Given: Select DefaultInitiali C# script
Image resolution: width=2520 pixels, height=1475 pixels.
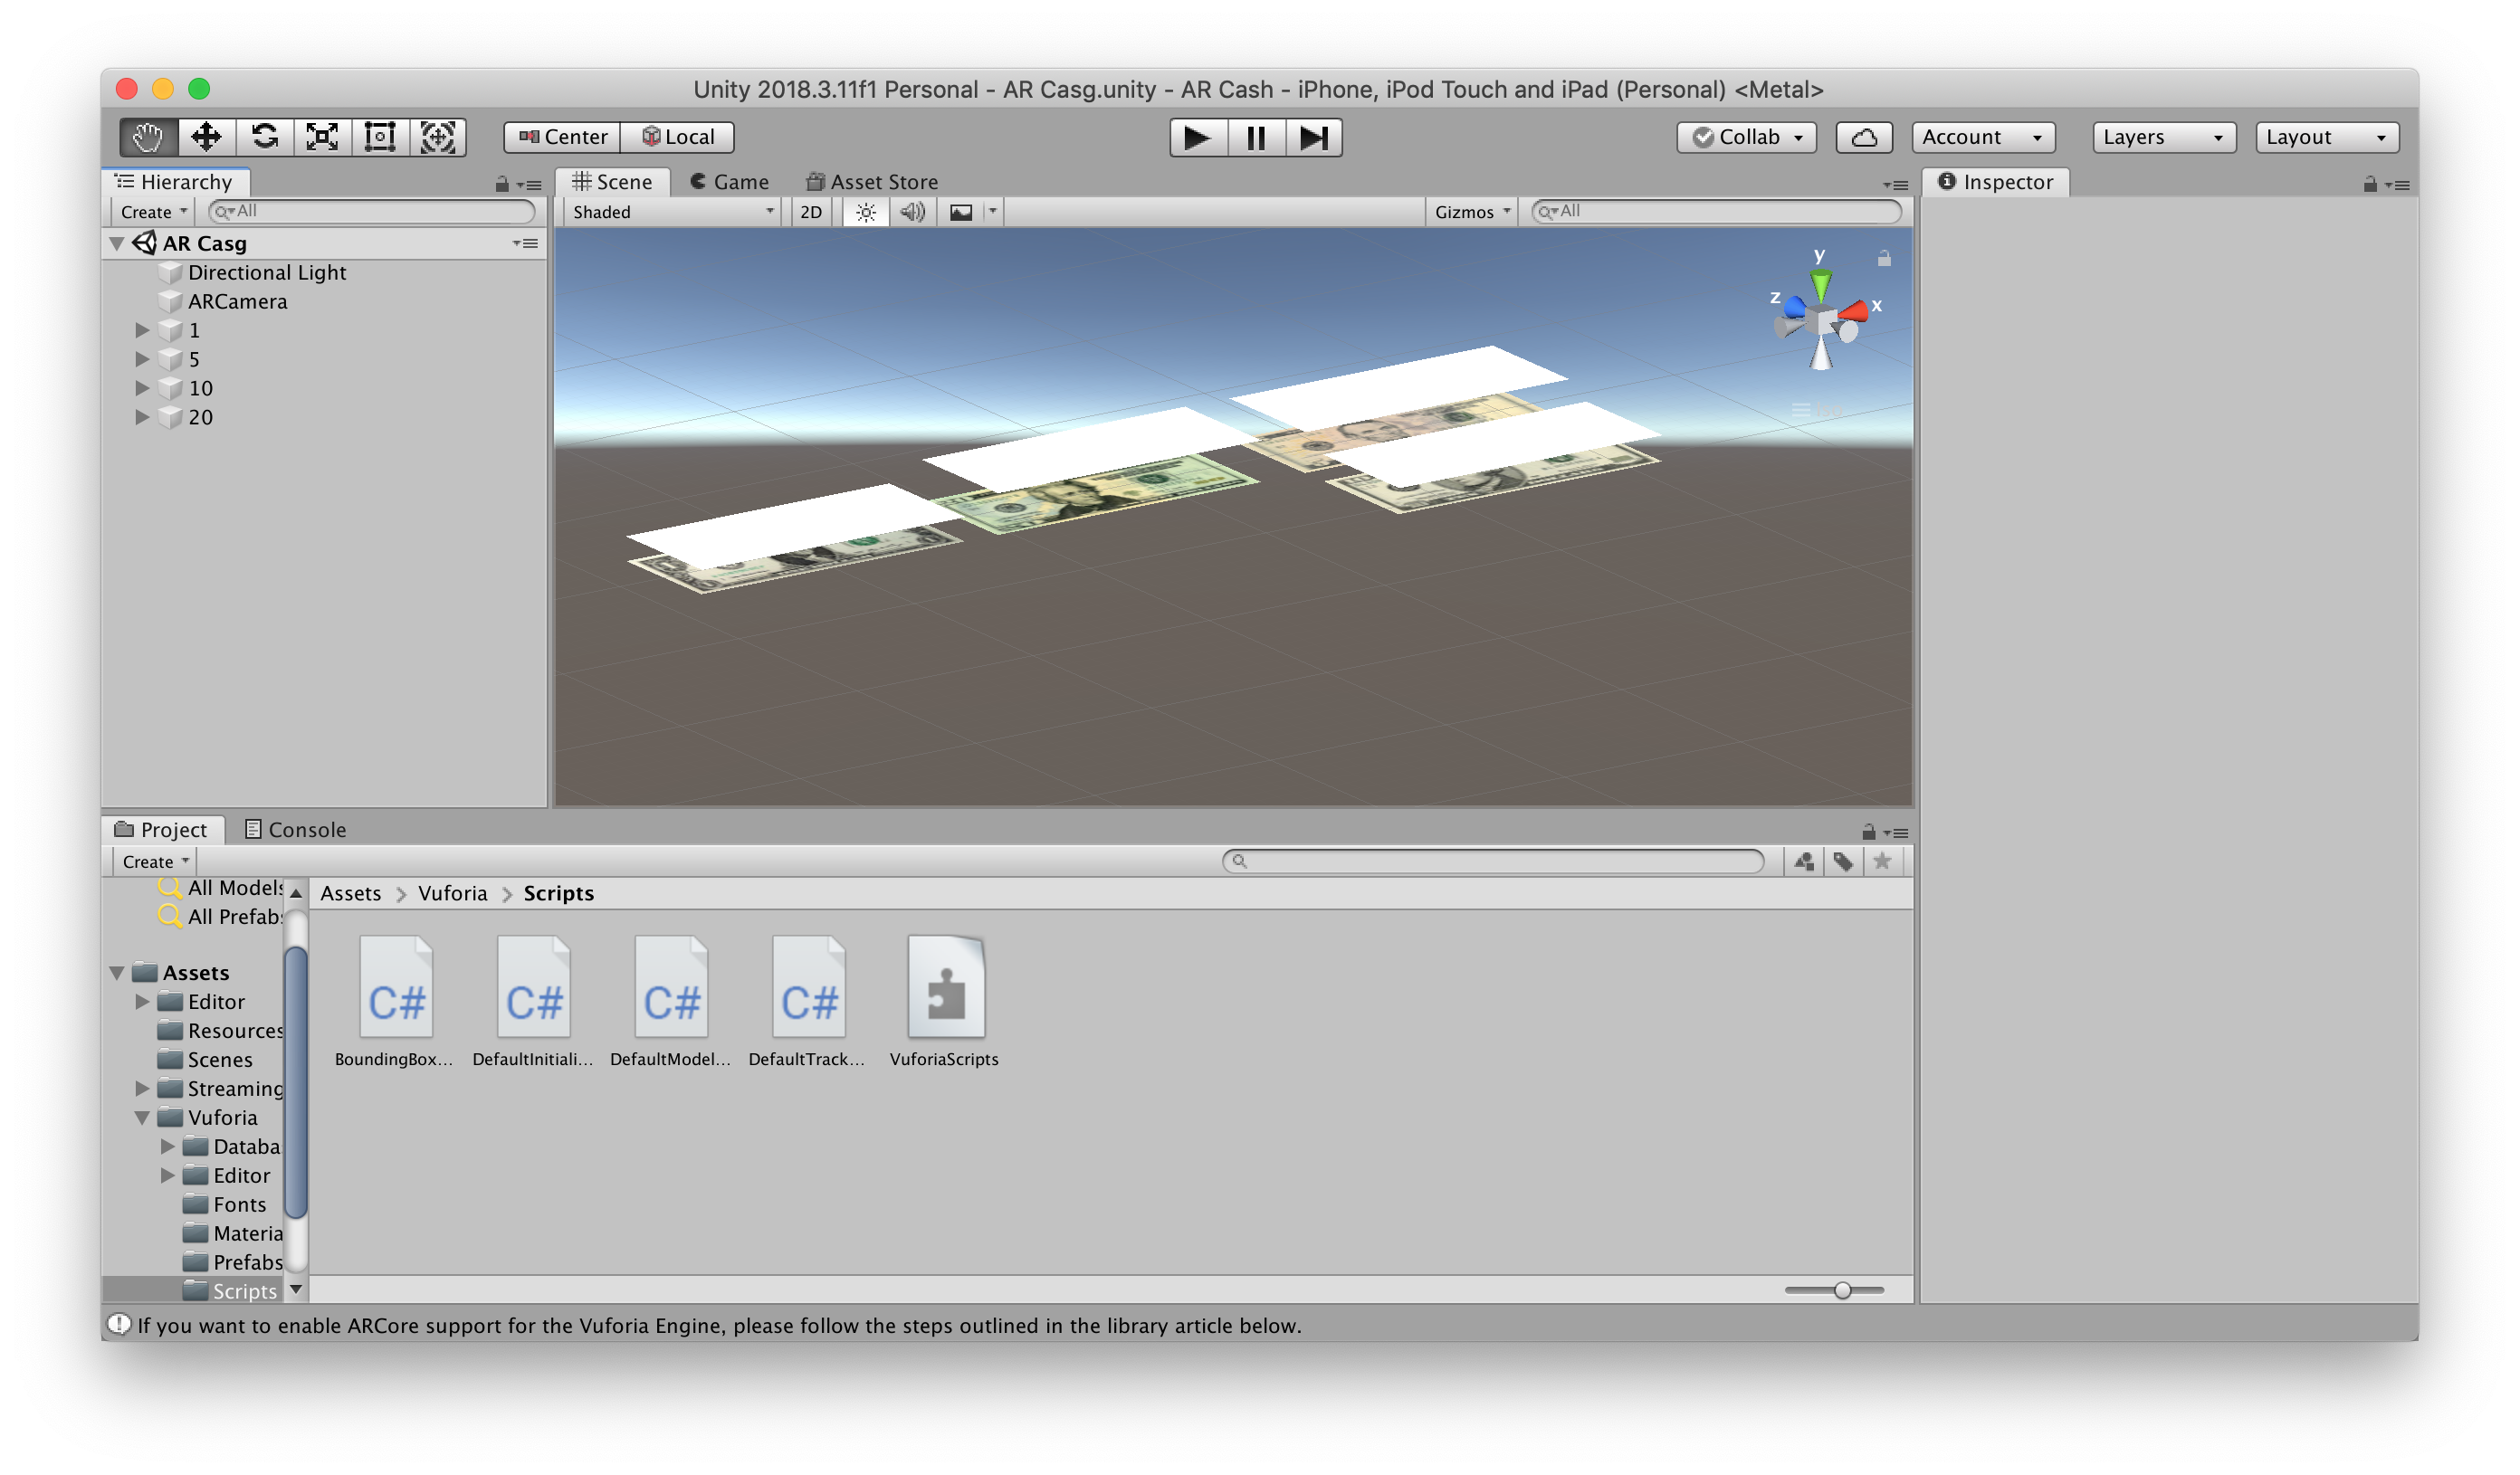Looking at the screenshot, I should 533,1002.
